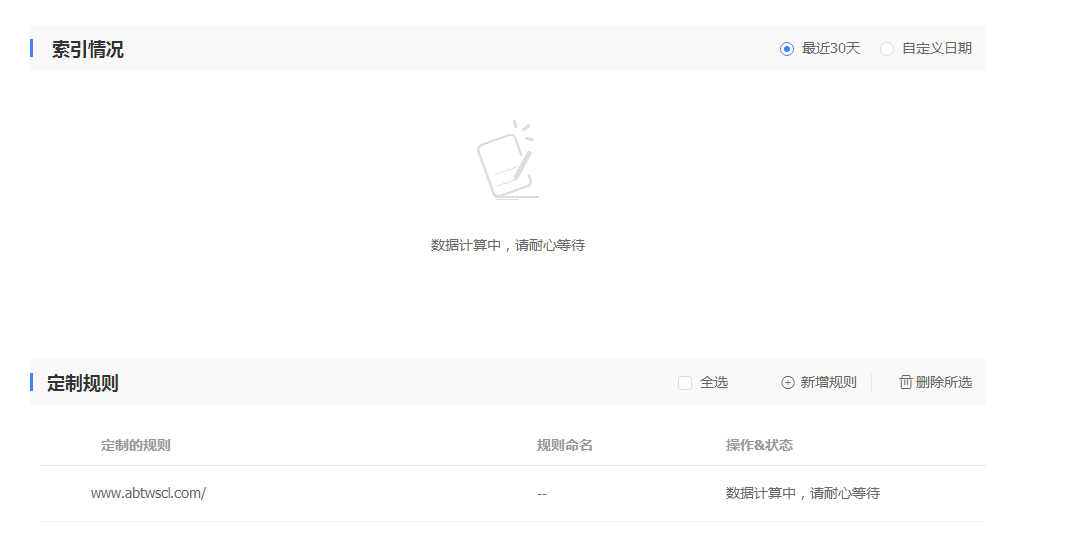Select the 自定义日期 radio option
1078x550 pixels.
pos(887,49)
